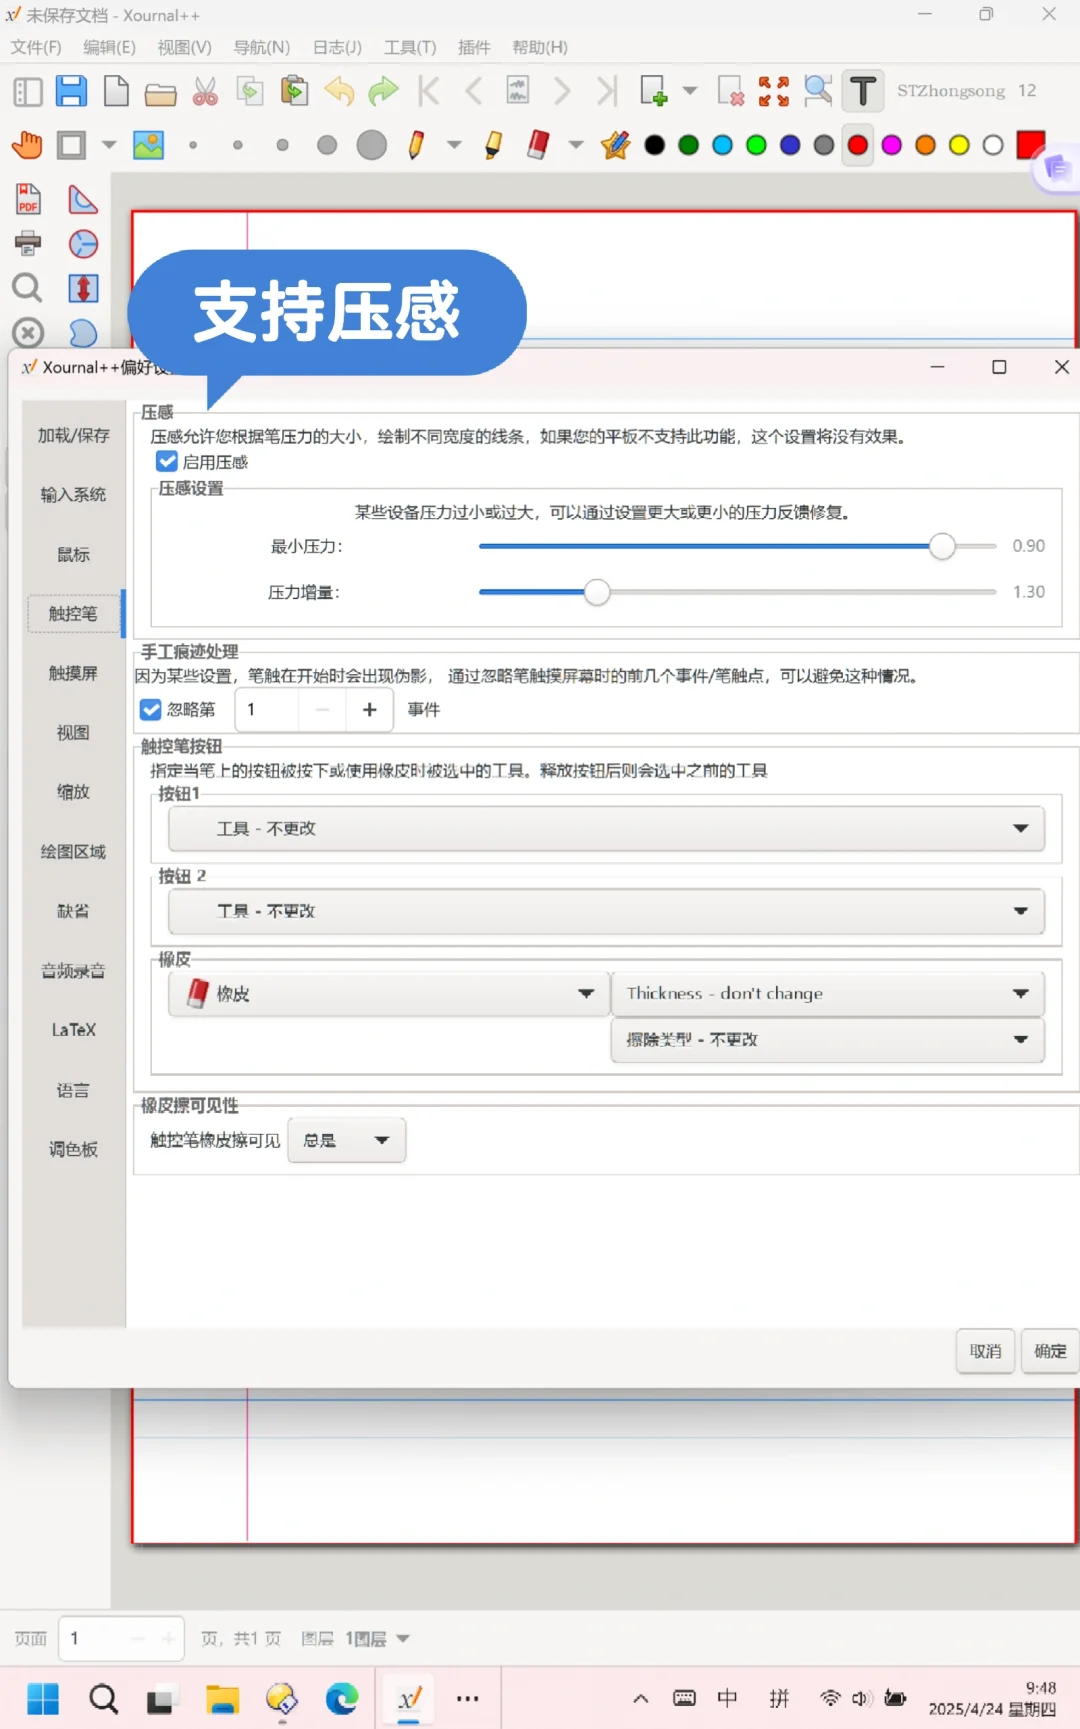
Task: Jump to the last page icon
Action: pos(606,91)
